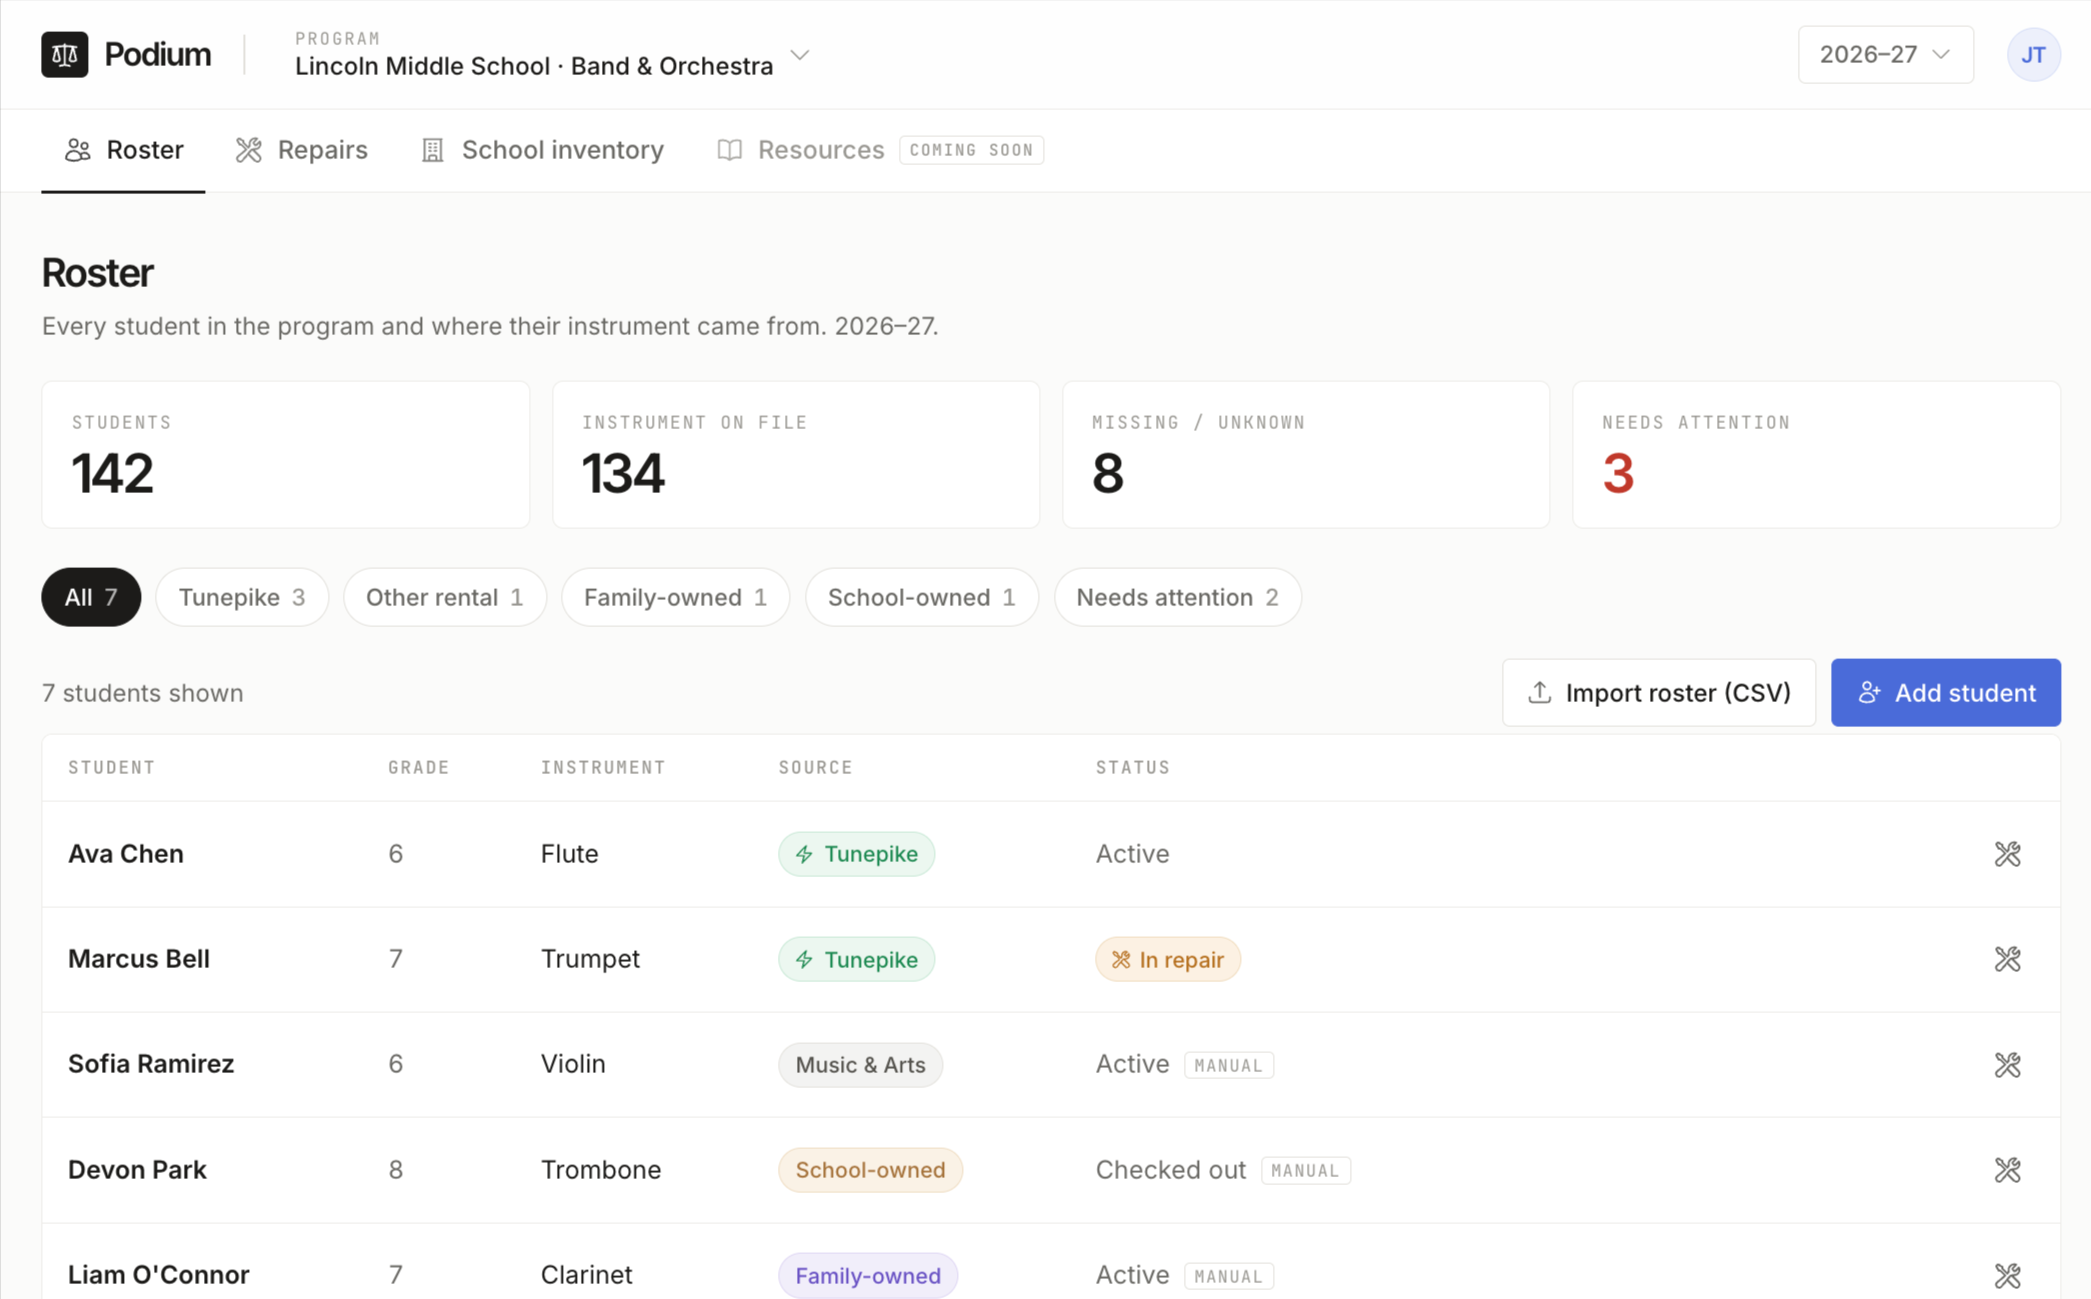Screen dimensions: 2091x1299
Task: Click the Trombone instrument cell
Action: point(601,1170)
